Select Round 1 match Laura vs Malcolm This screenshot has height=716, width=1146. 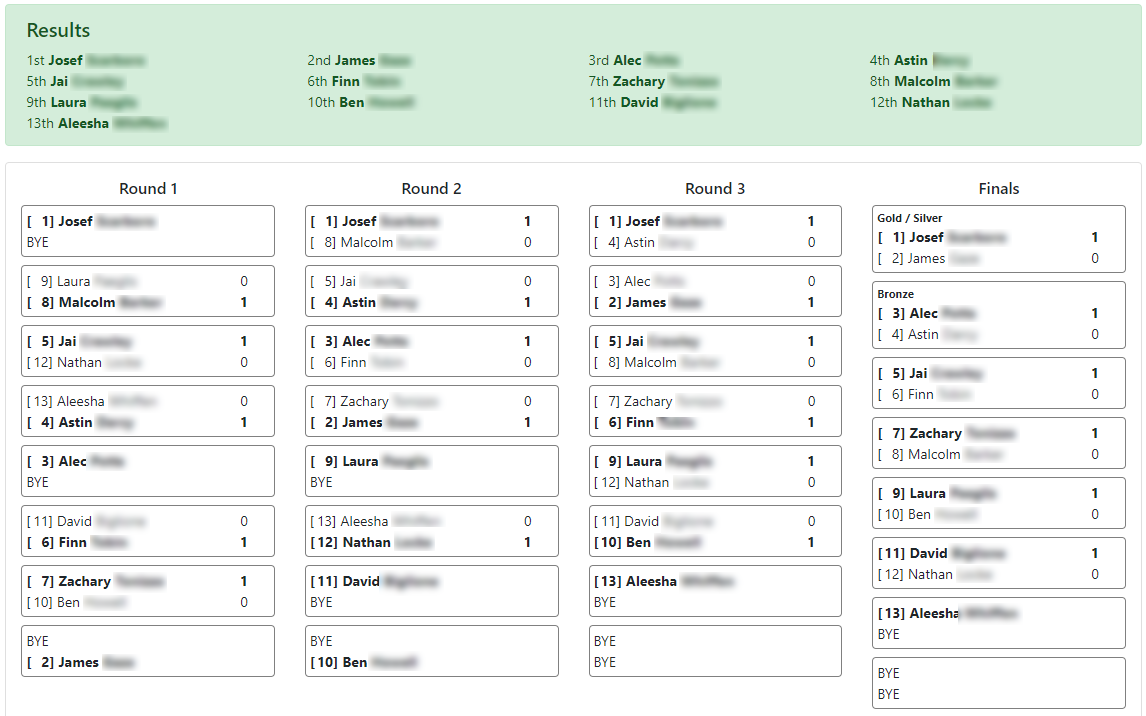click(x=148, y=292)
